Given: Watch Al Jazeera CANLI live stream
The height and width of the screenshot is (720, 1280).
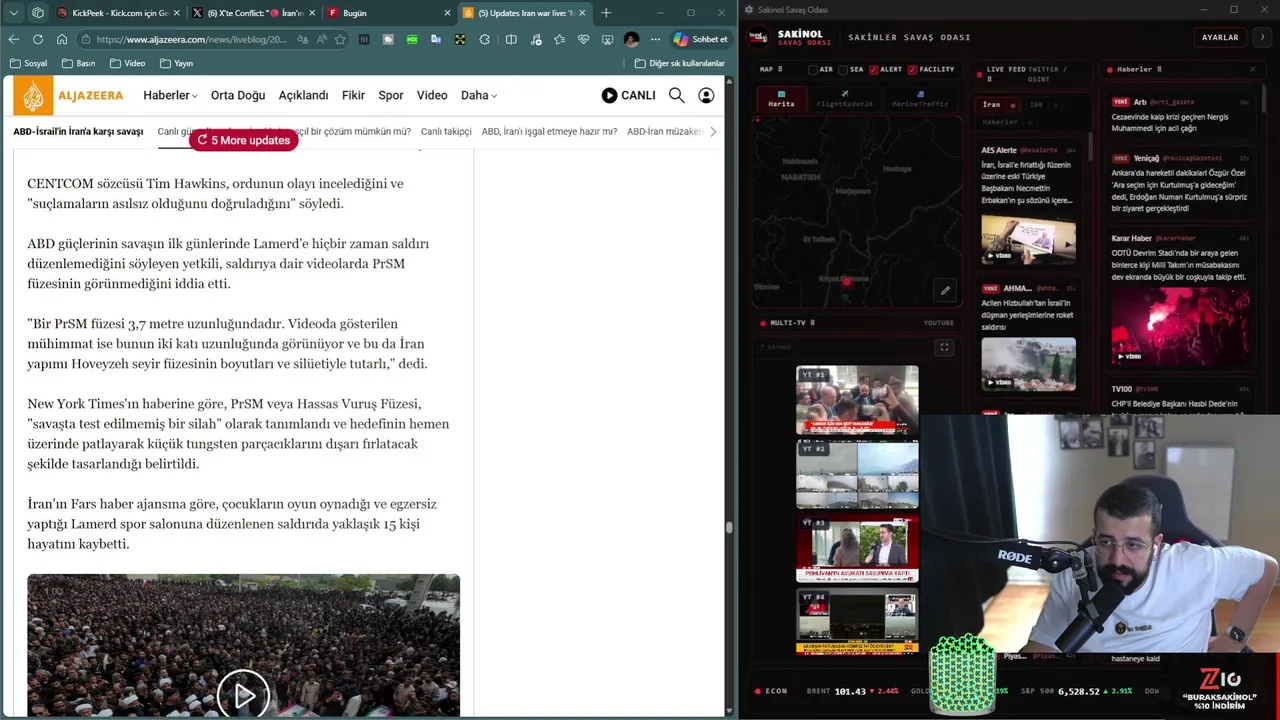Looking at the screenshot, I should 628,95.
